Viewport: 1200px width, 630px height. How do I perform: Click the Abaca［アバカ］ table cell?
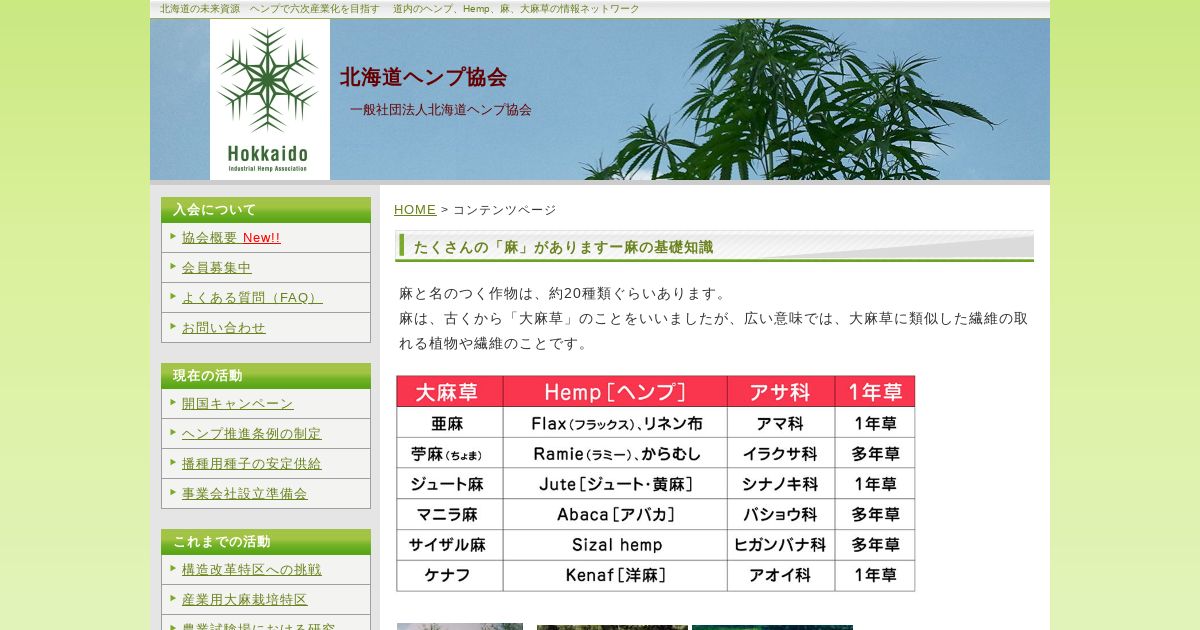point(615,515)
